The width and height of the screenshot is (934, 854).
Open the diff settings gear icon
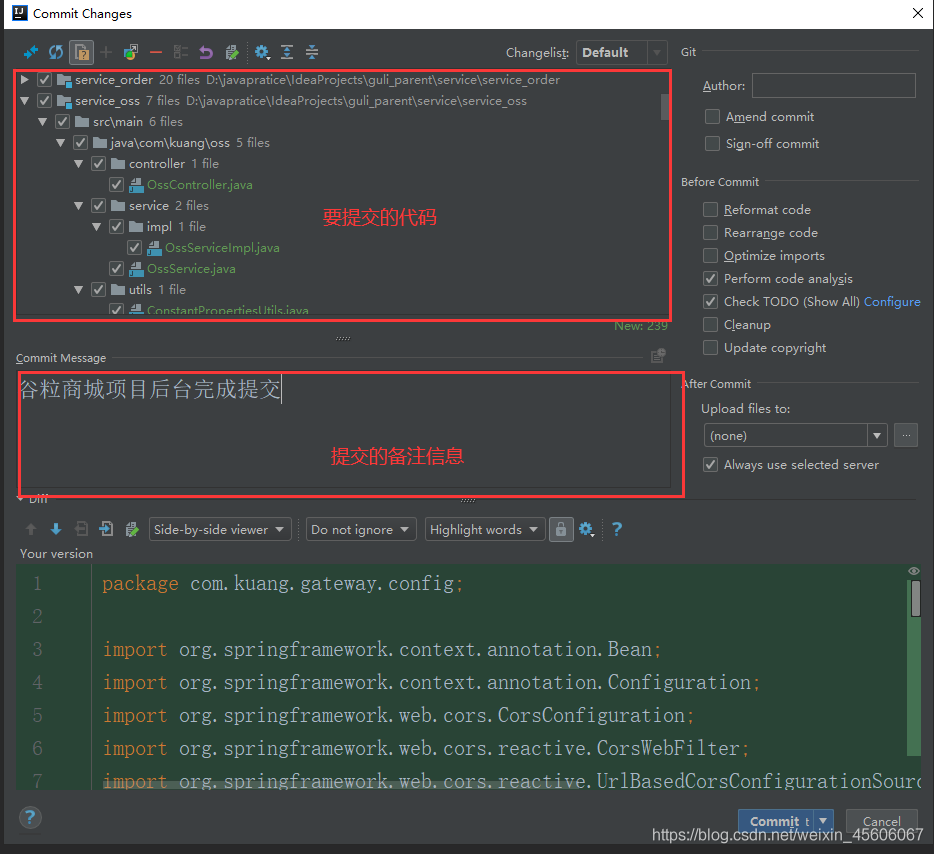(x=587, y=529)
